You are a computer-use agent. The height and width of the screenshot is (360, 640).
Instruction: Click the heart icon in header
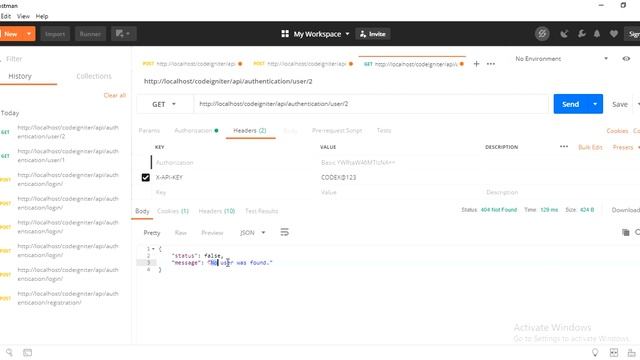[613, 34]
